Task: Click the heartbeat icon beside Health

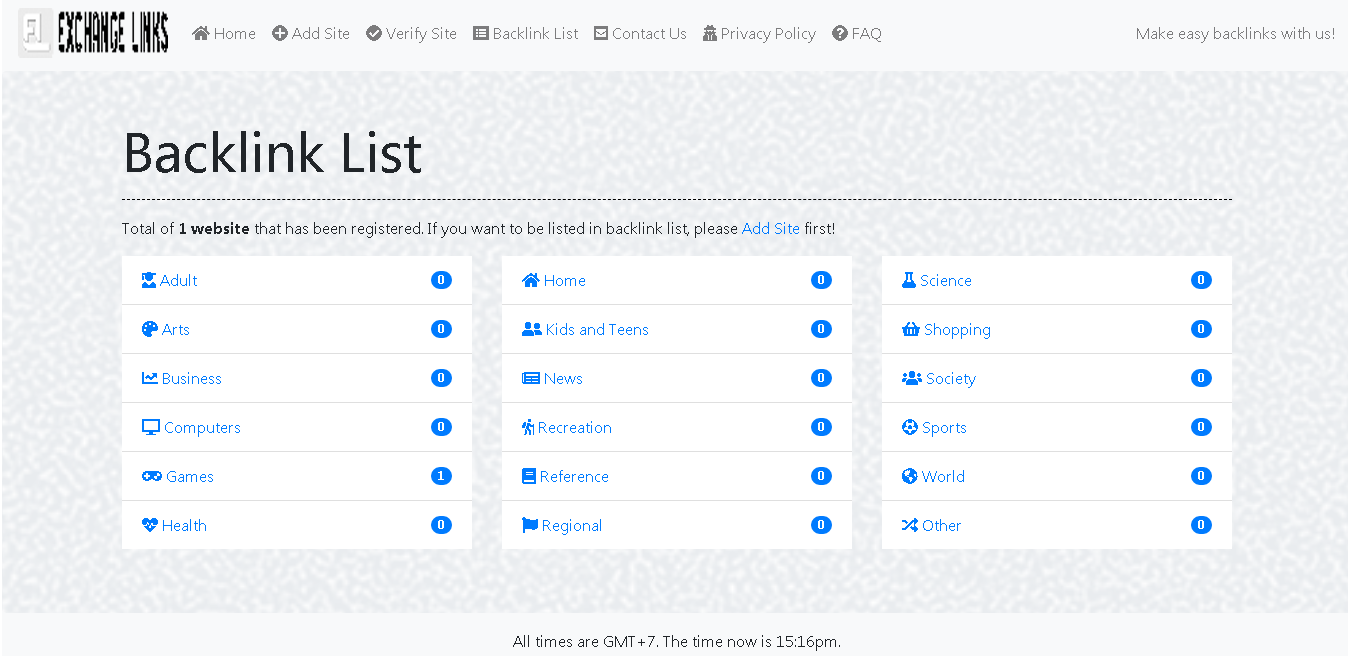Action: (x=150, y=525)
